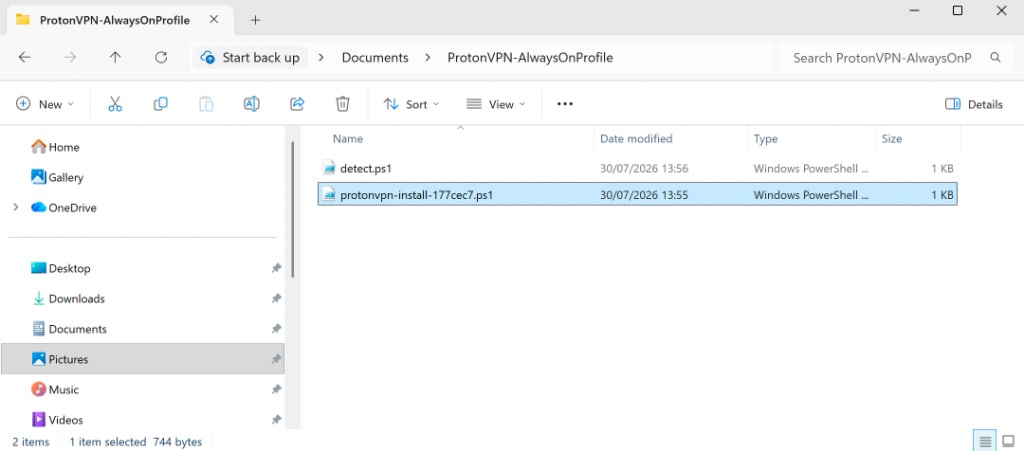Unpin Desktop using its pin icon

[x=276, y=268]
